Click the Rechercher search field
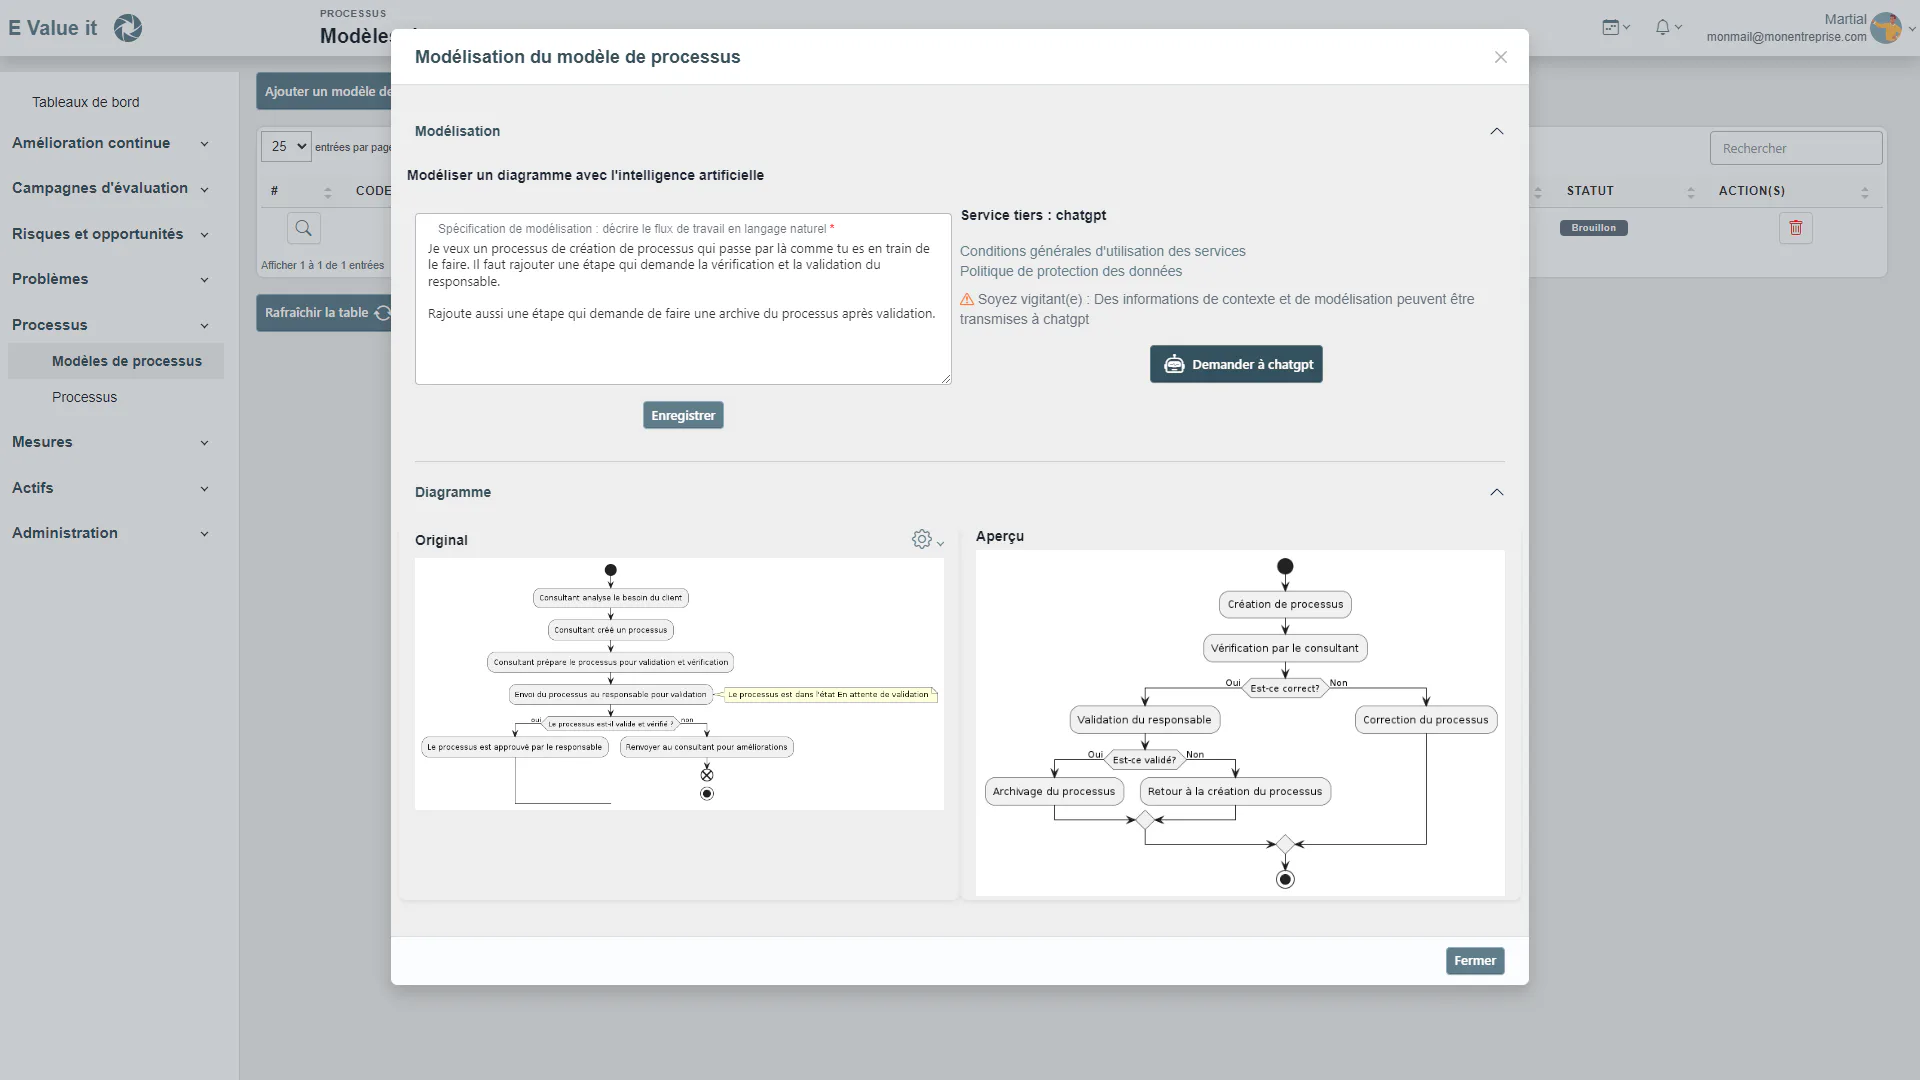This screenshot has width=1920, height=1080. (x=1796, y=148)
